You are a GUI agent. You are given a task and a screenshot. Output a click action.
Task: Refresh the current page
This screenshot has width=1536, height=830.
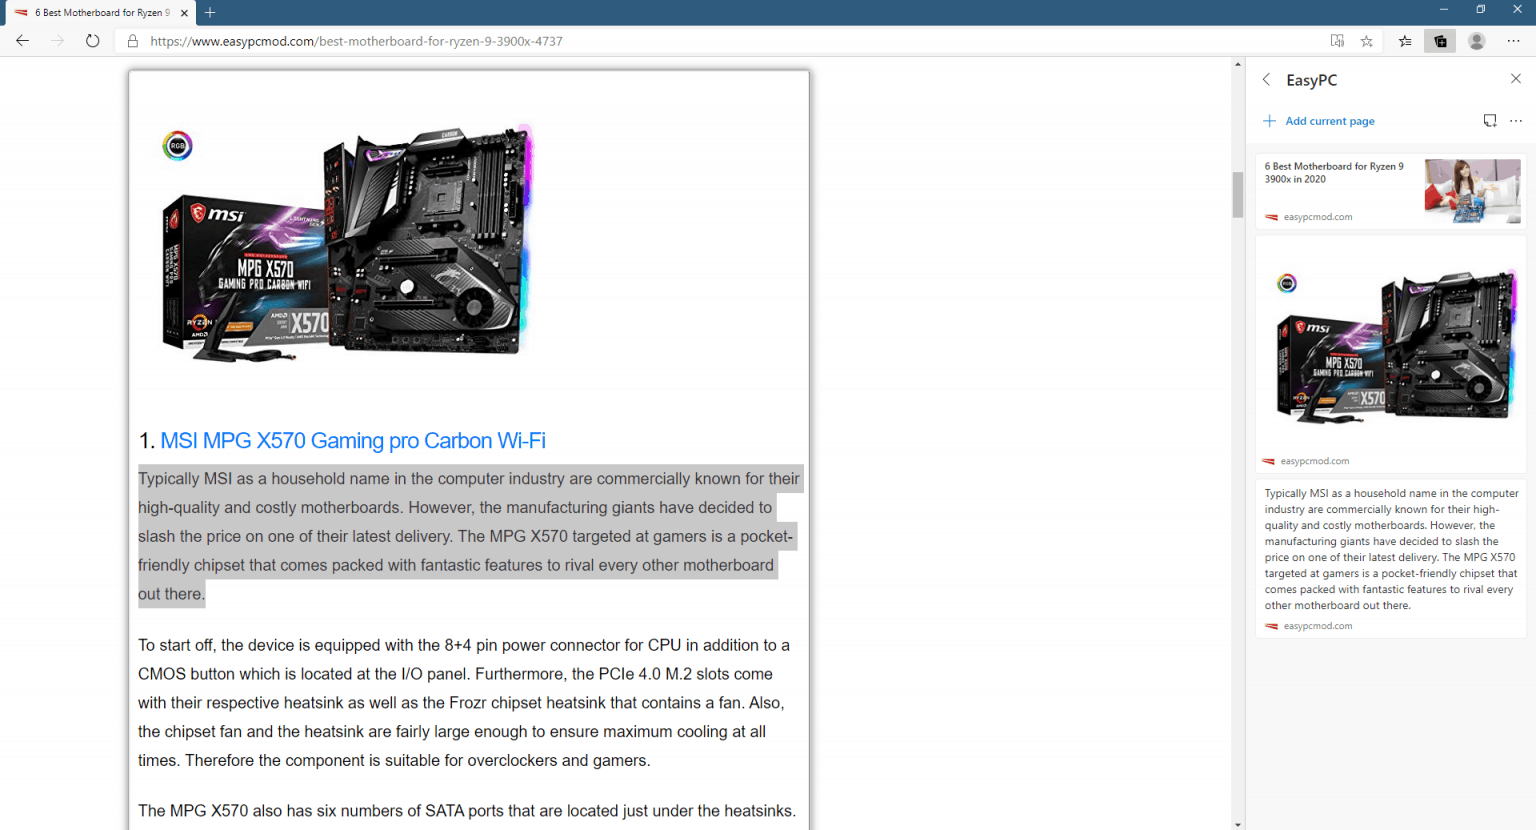pyautogui.click(x=93, y=41)
